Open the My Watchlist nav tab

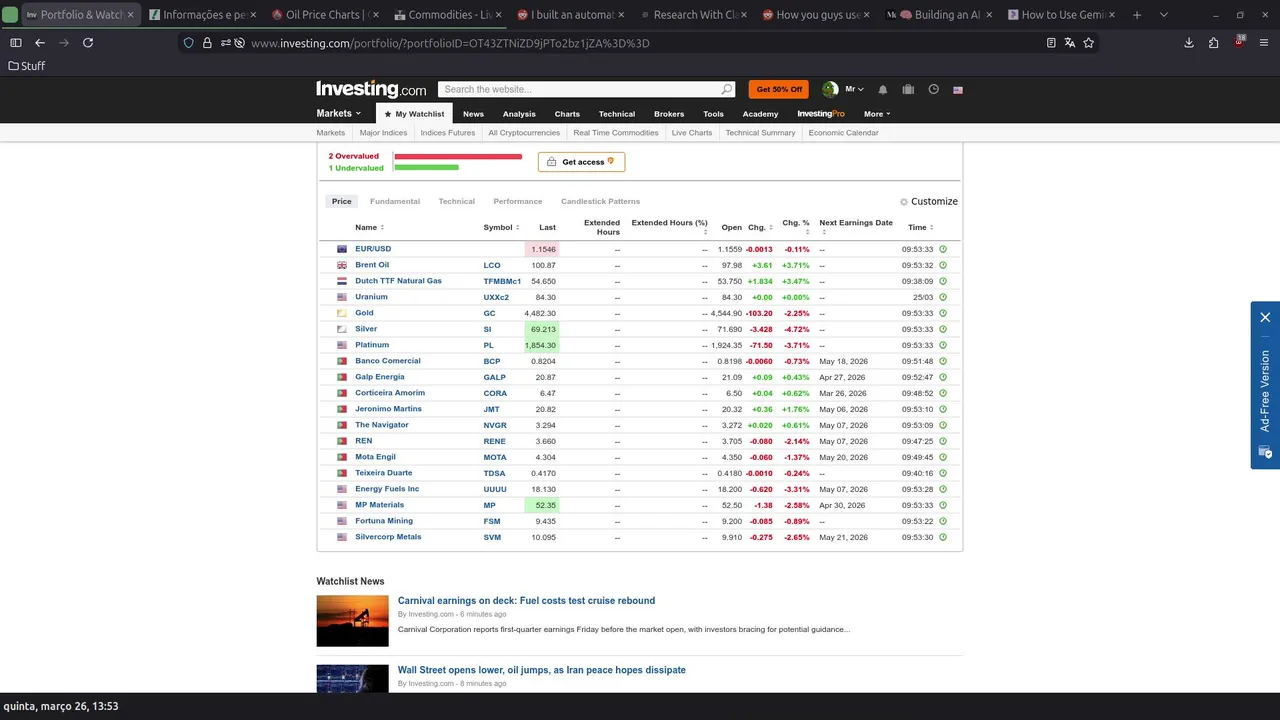click(414, 114)
